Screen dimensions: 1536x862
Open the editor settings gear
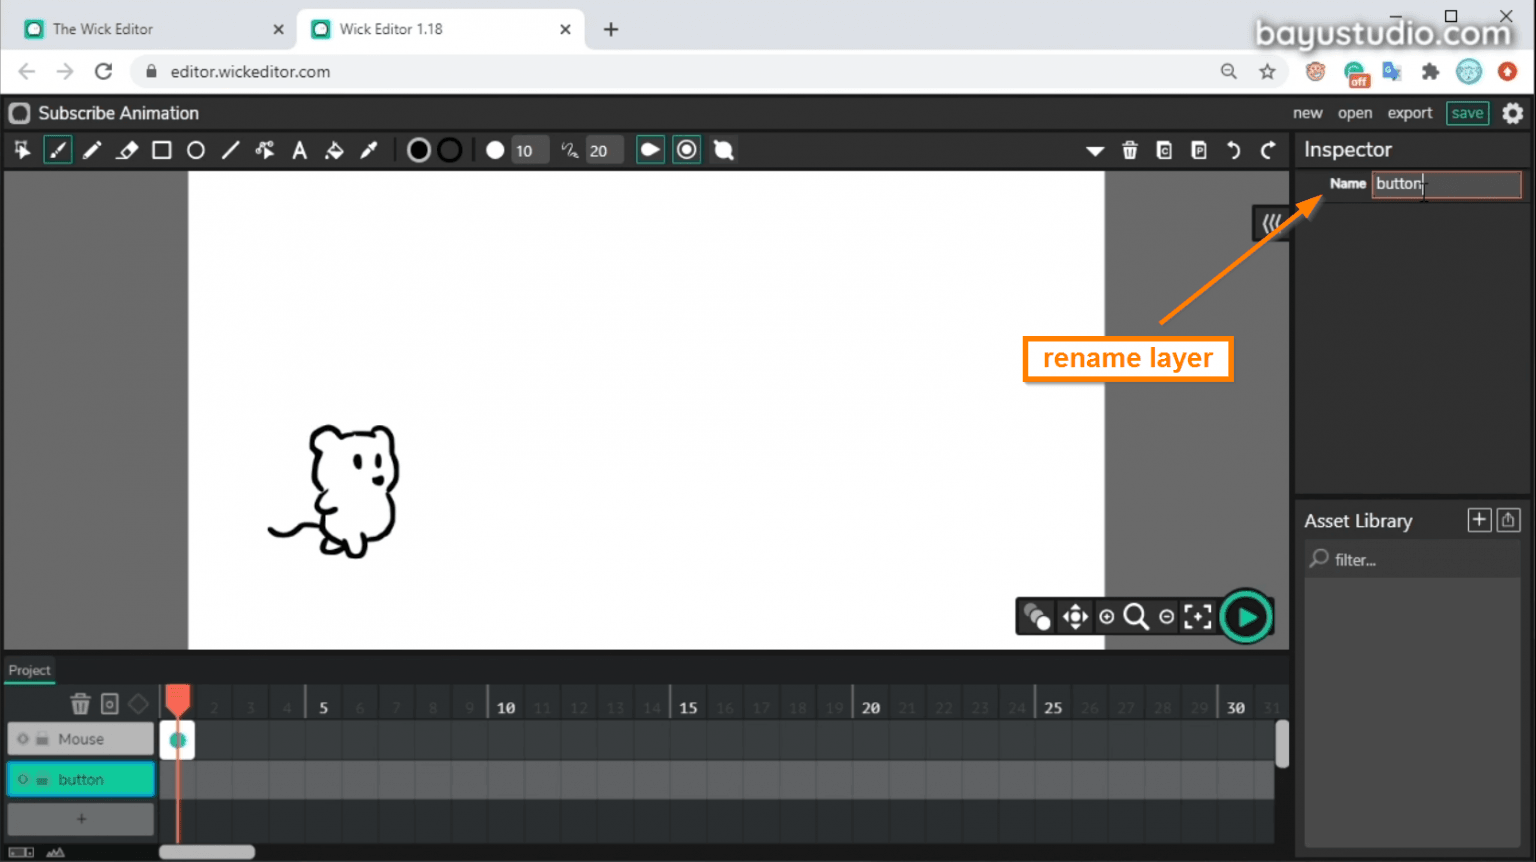tap(1513, 113)
